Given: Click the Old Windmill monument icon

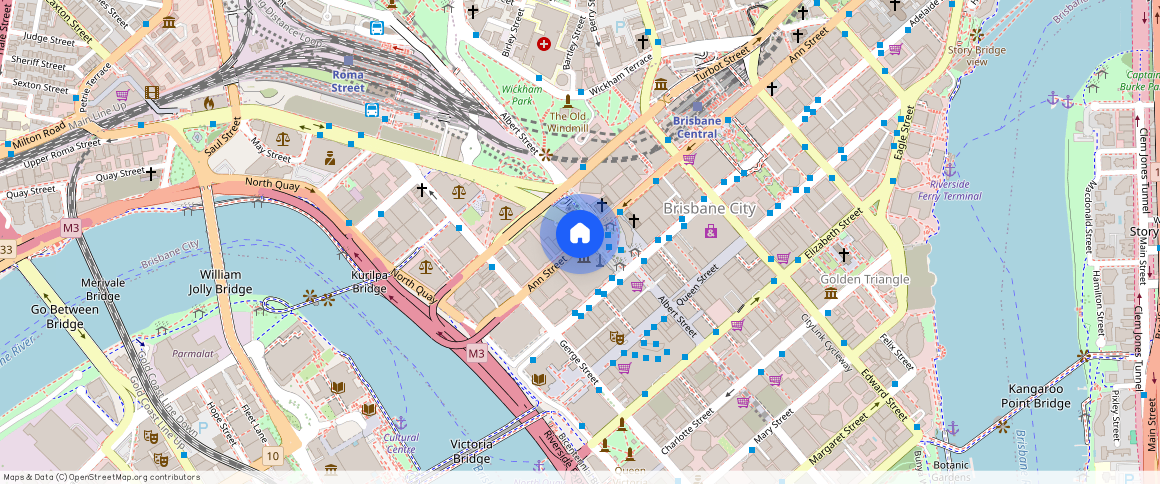Looking at the screenshot, I should coord(568,100).
